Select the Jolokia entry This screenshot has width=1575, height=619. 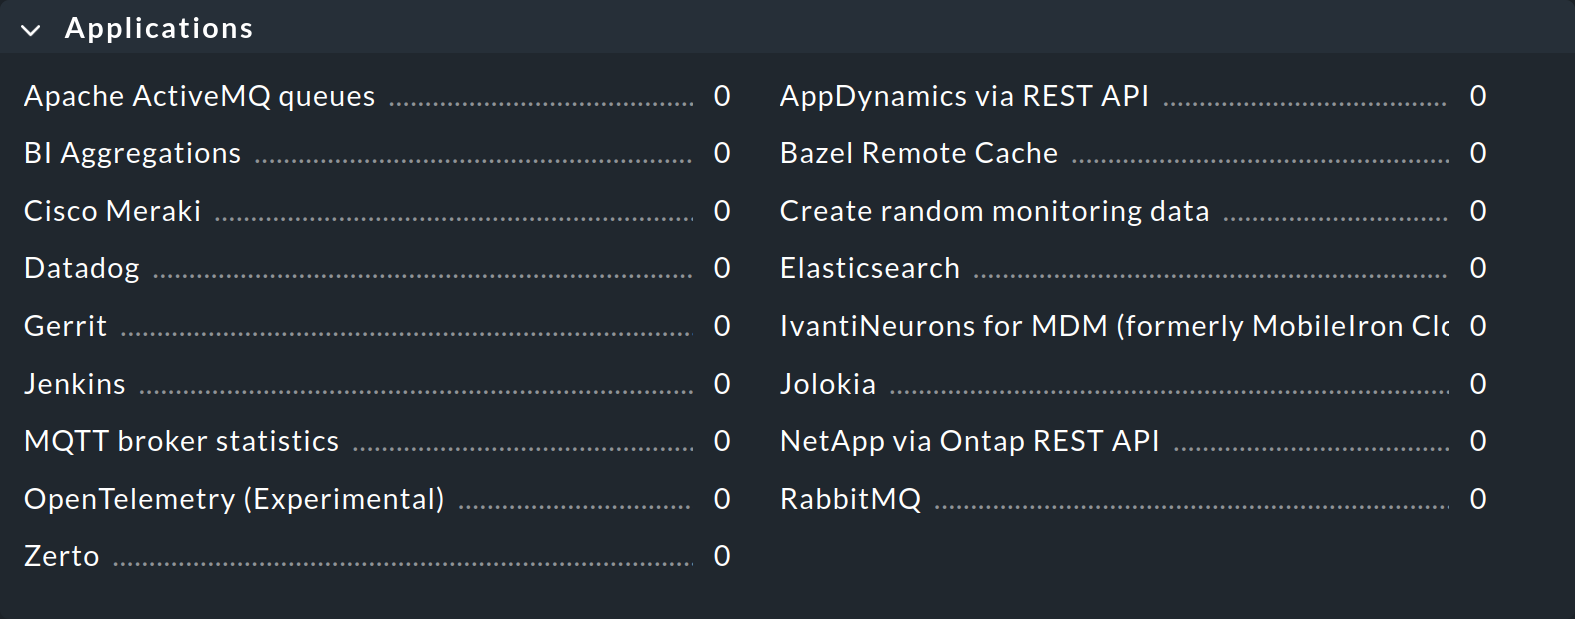[827, 383]
